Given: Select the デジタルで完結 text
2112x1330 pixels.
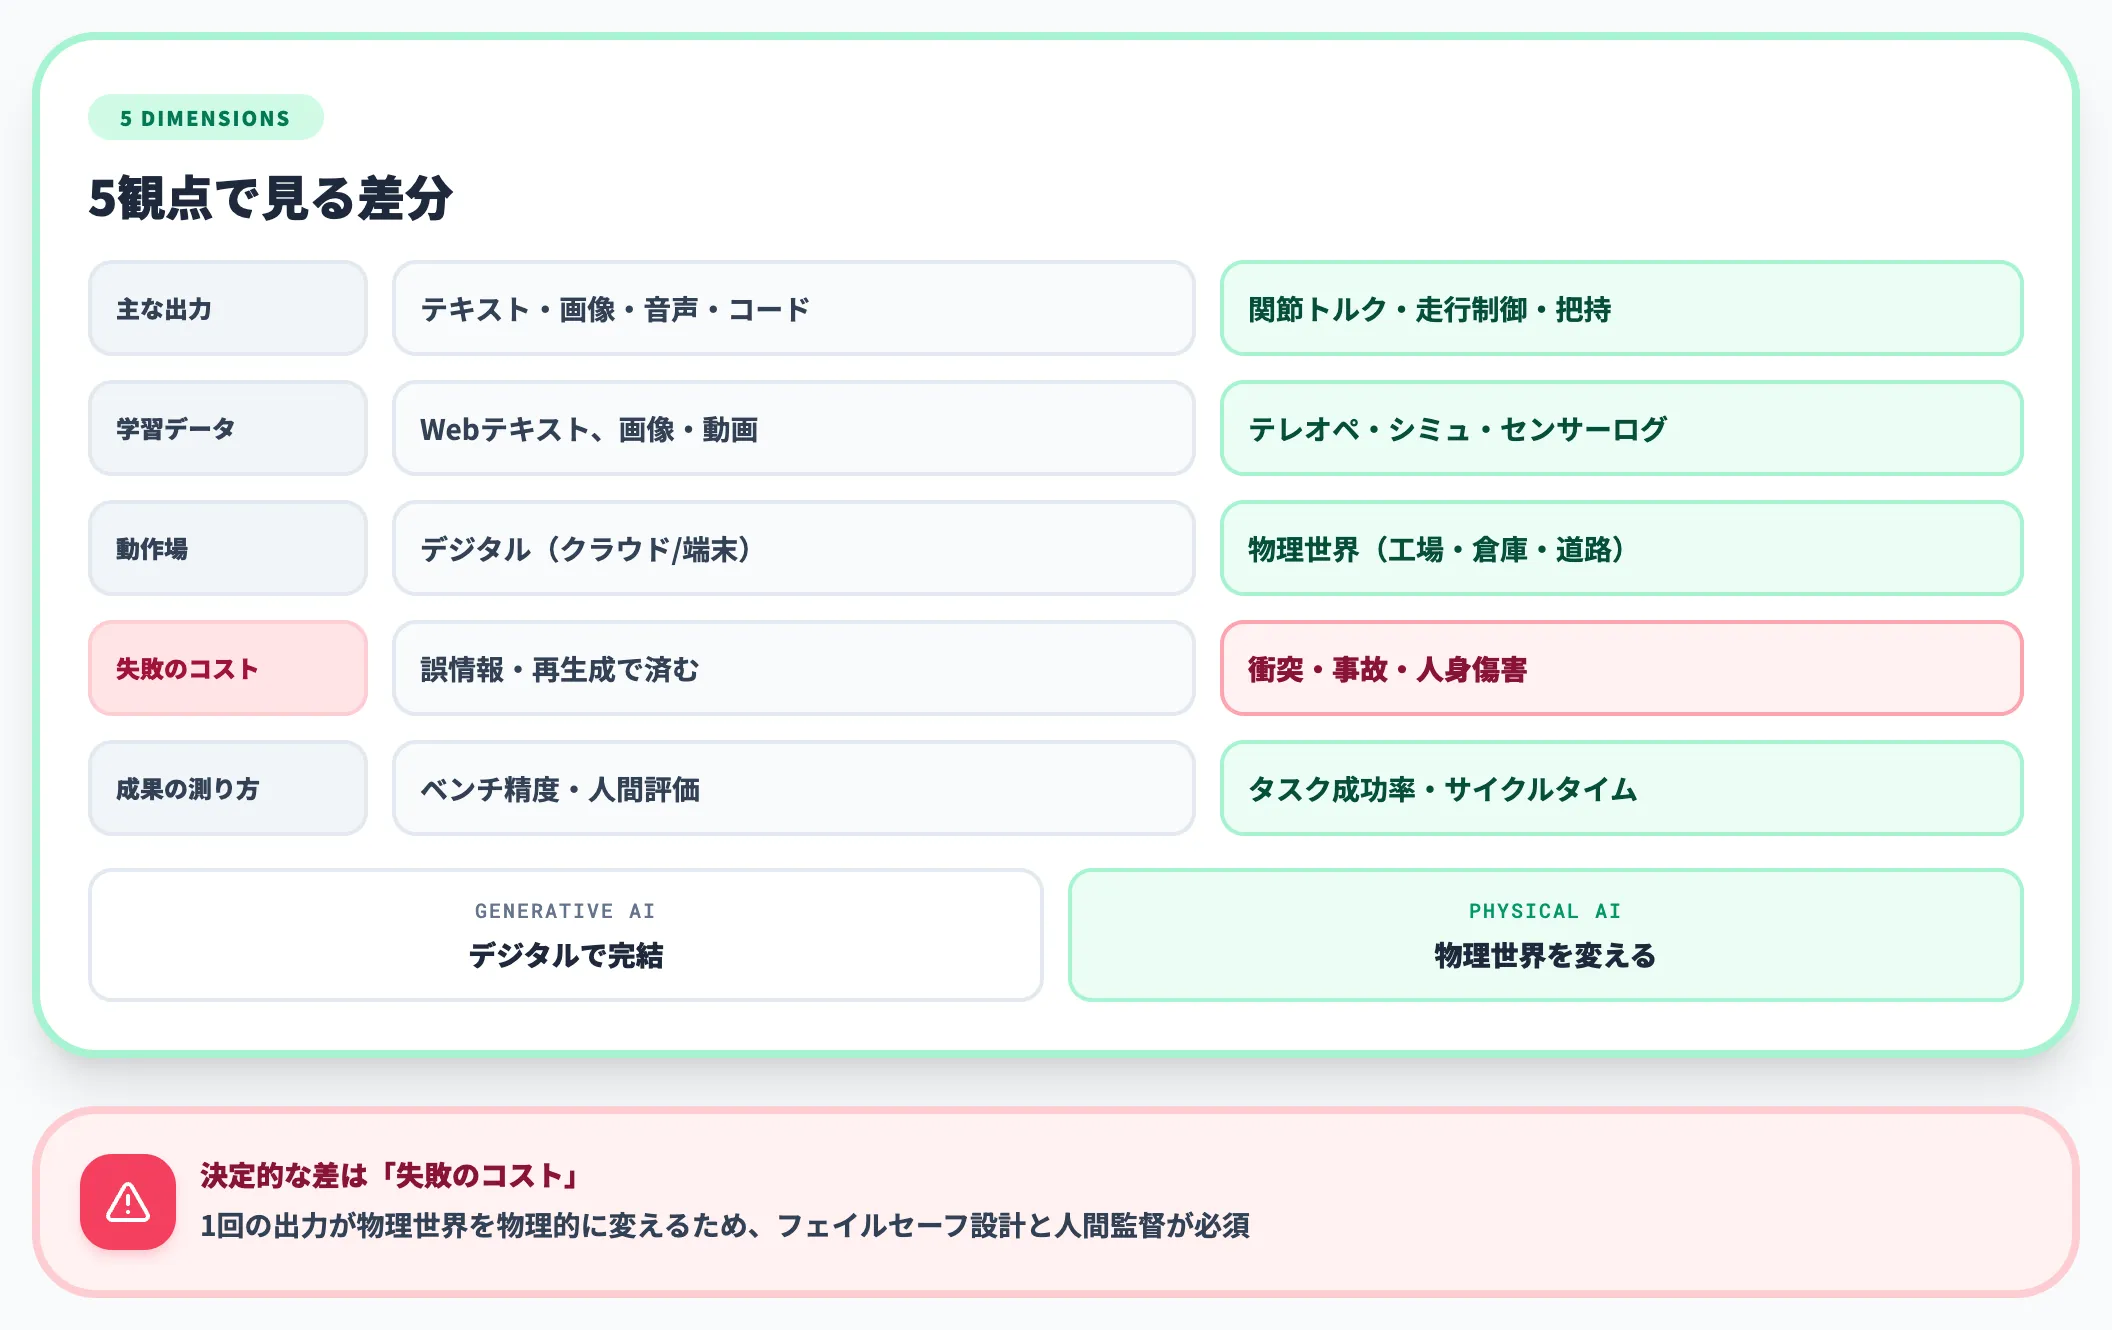Looking at the screenshot, I should point(566,956).
